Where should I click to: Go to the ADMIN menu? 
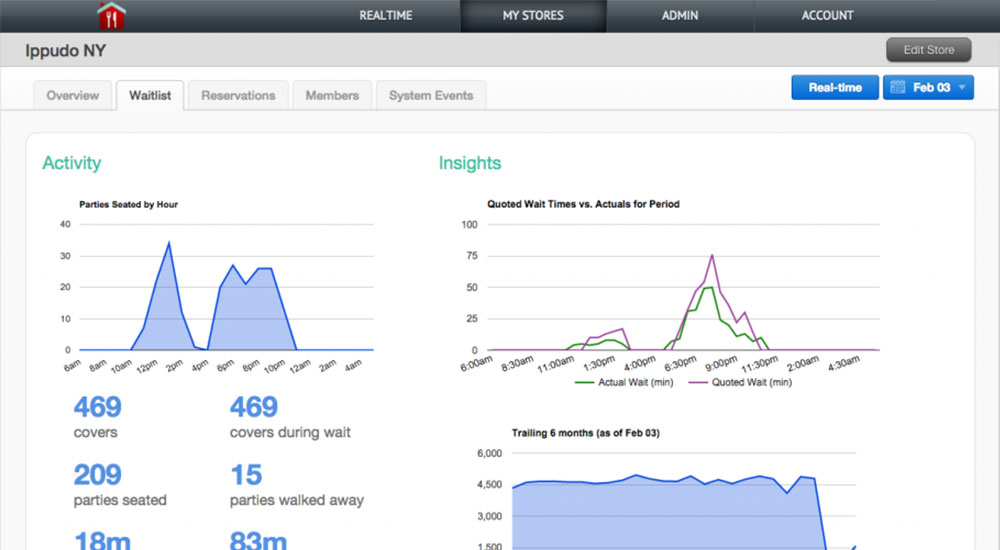click(680, 15)
